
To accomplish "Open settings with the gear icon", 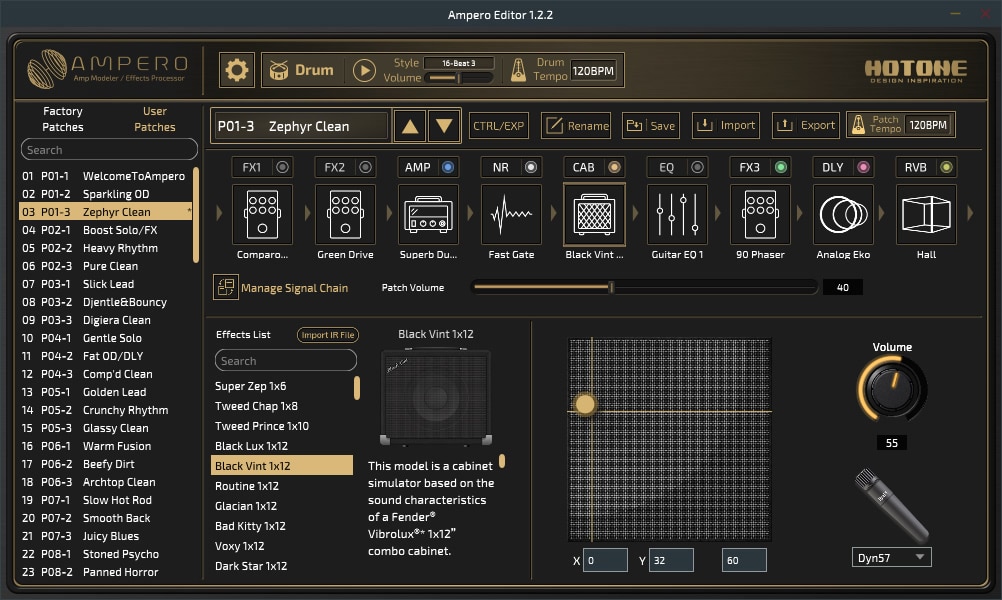I will (x=236, y=70).
